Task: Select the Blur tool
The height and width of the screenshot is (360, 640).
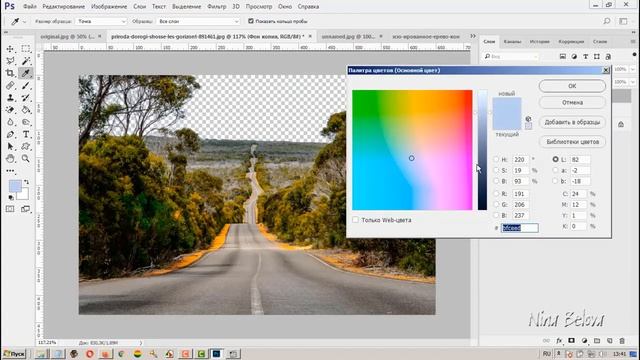Action: [10, 122]
